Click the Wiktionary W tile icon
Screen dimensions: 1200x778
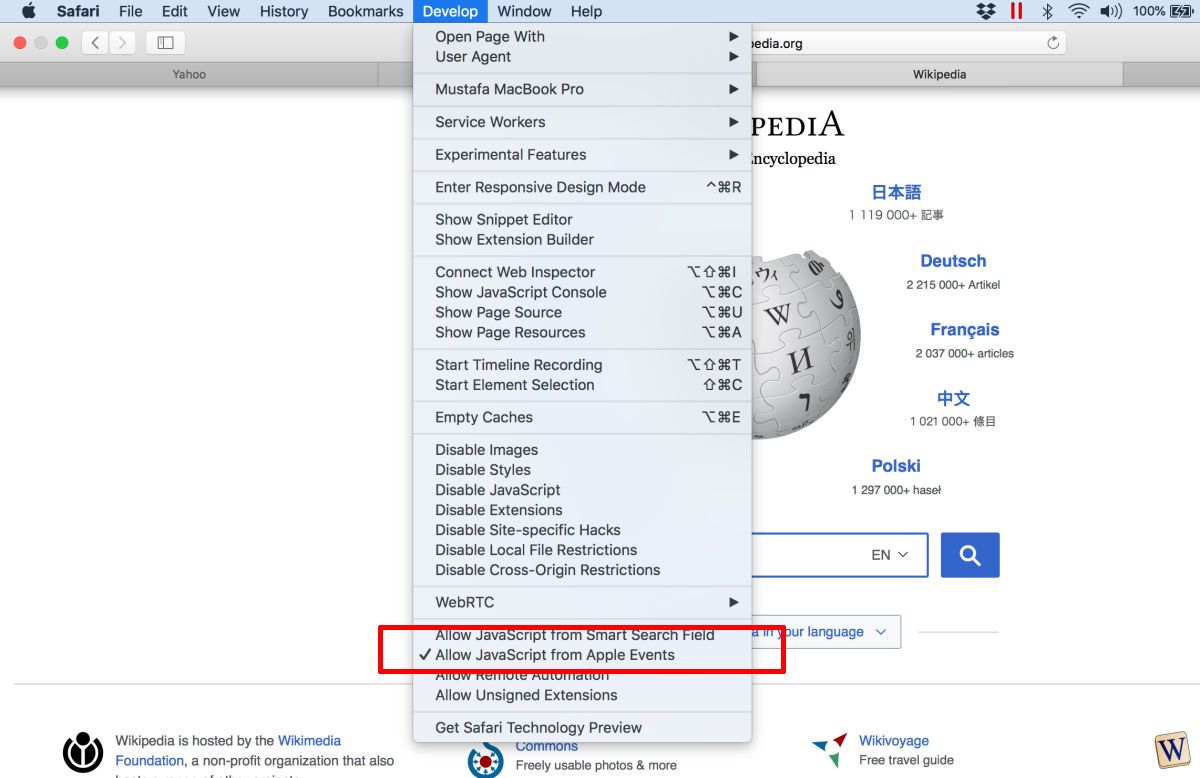click(1171, 749)
